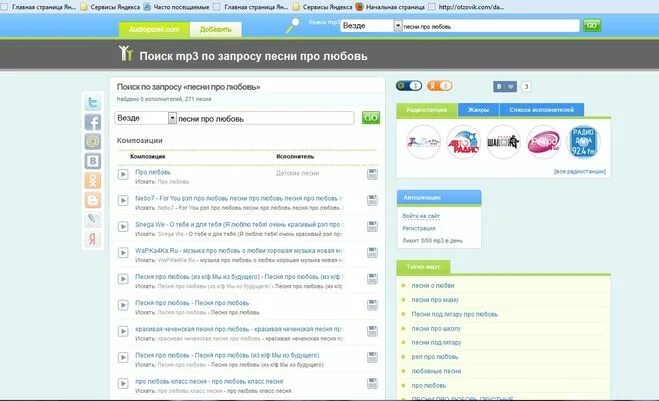Open related search 'любовные песни'
The width and height of the screenshot is (659, 401).
[436, 371]
